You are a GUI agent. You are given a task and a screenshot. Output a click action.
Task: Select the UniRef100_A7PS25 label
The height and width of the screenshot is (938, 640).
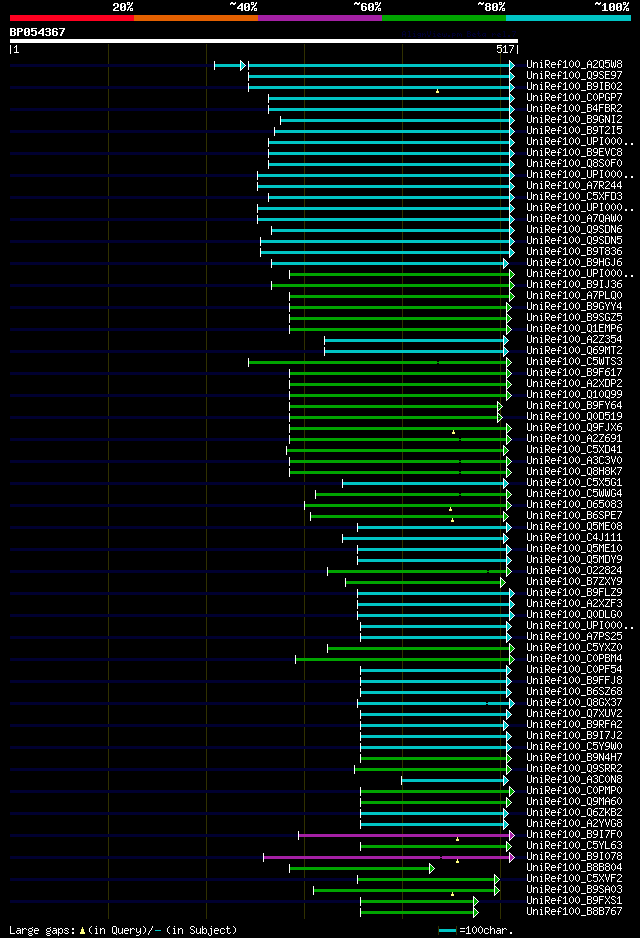574,636
